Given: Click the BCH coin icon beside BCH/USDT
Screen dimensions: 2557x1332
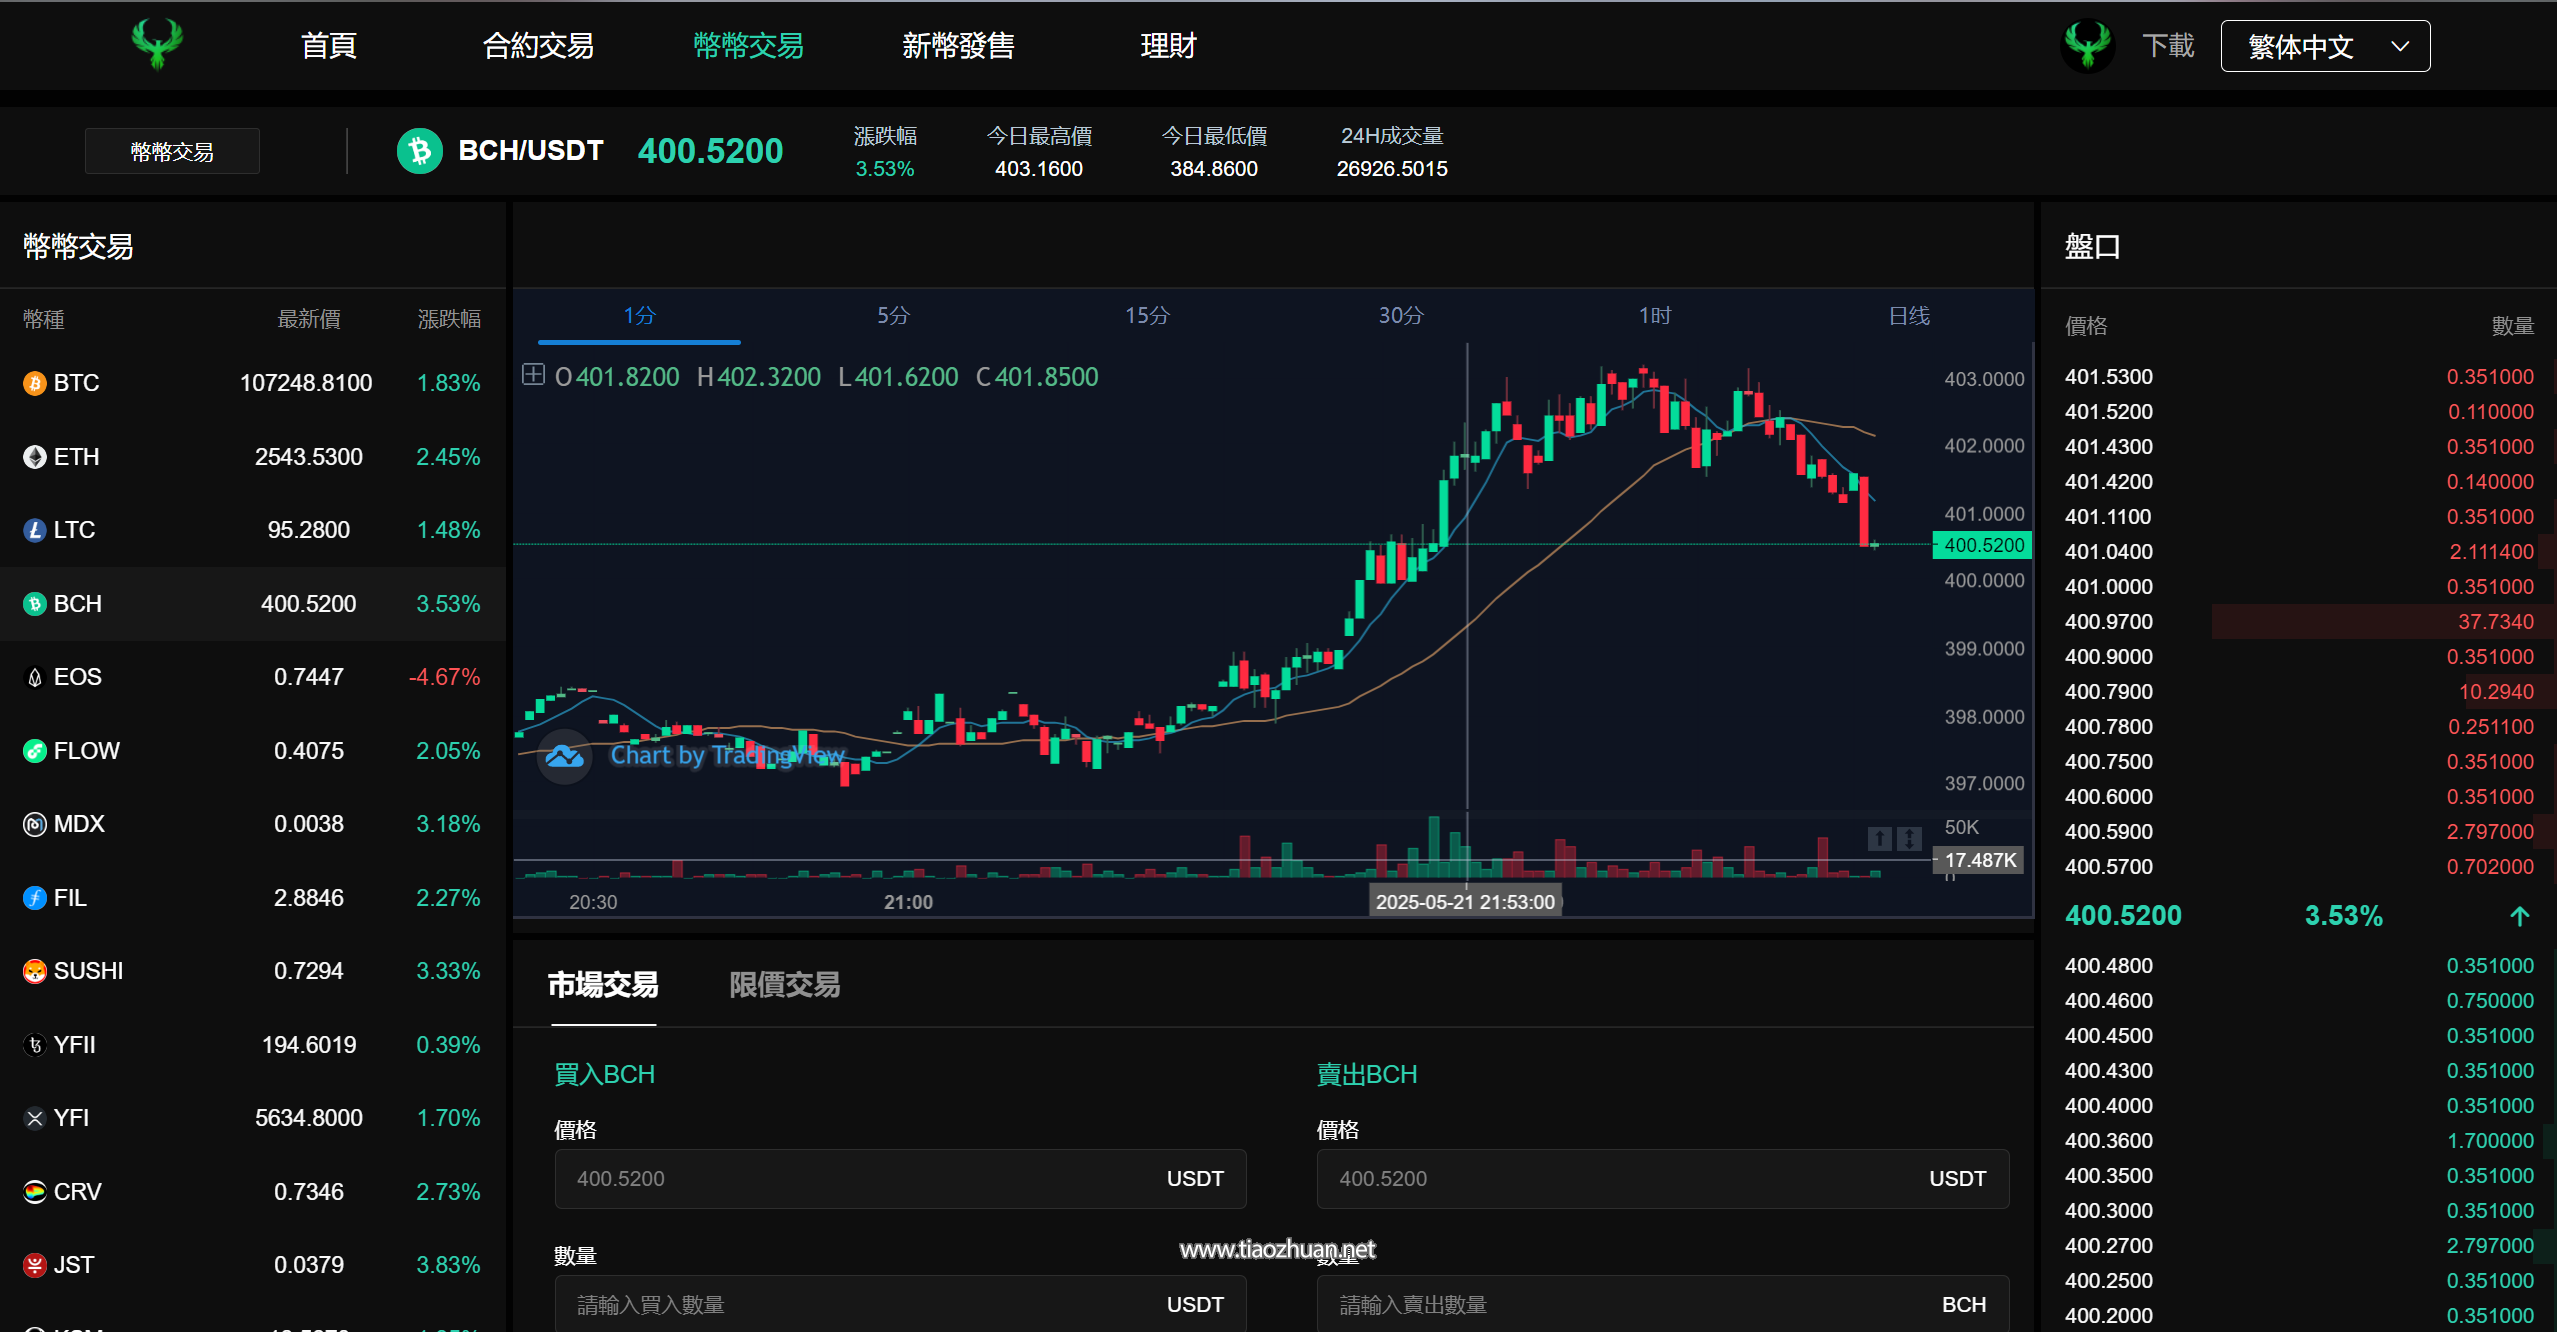Looking at the screenshot, I should 420,151.
